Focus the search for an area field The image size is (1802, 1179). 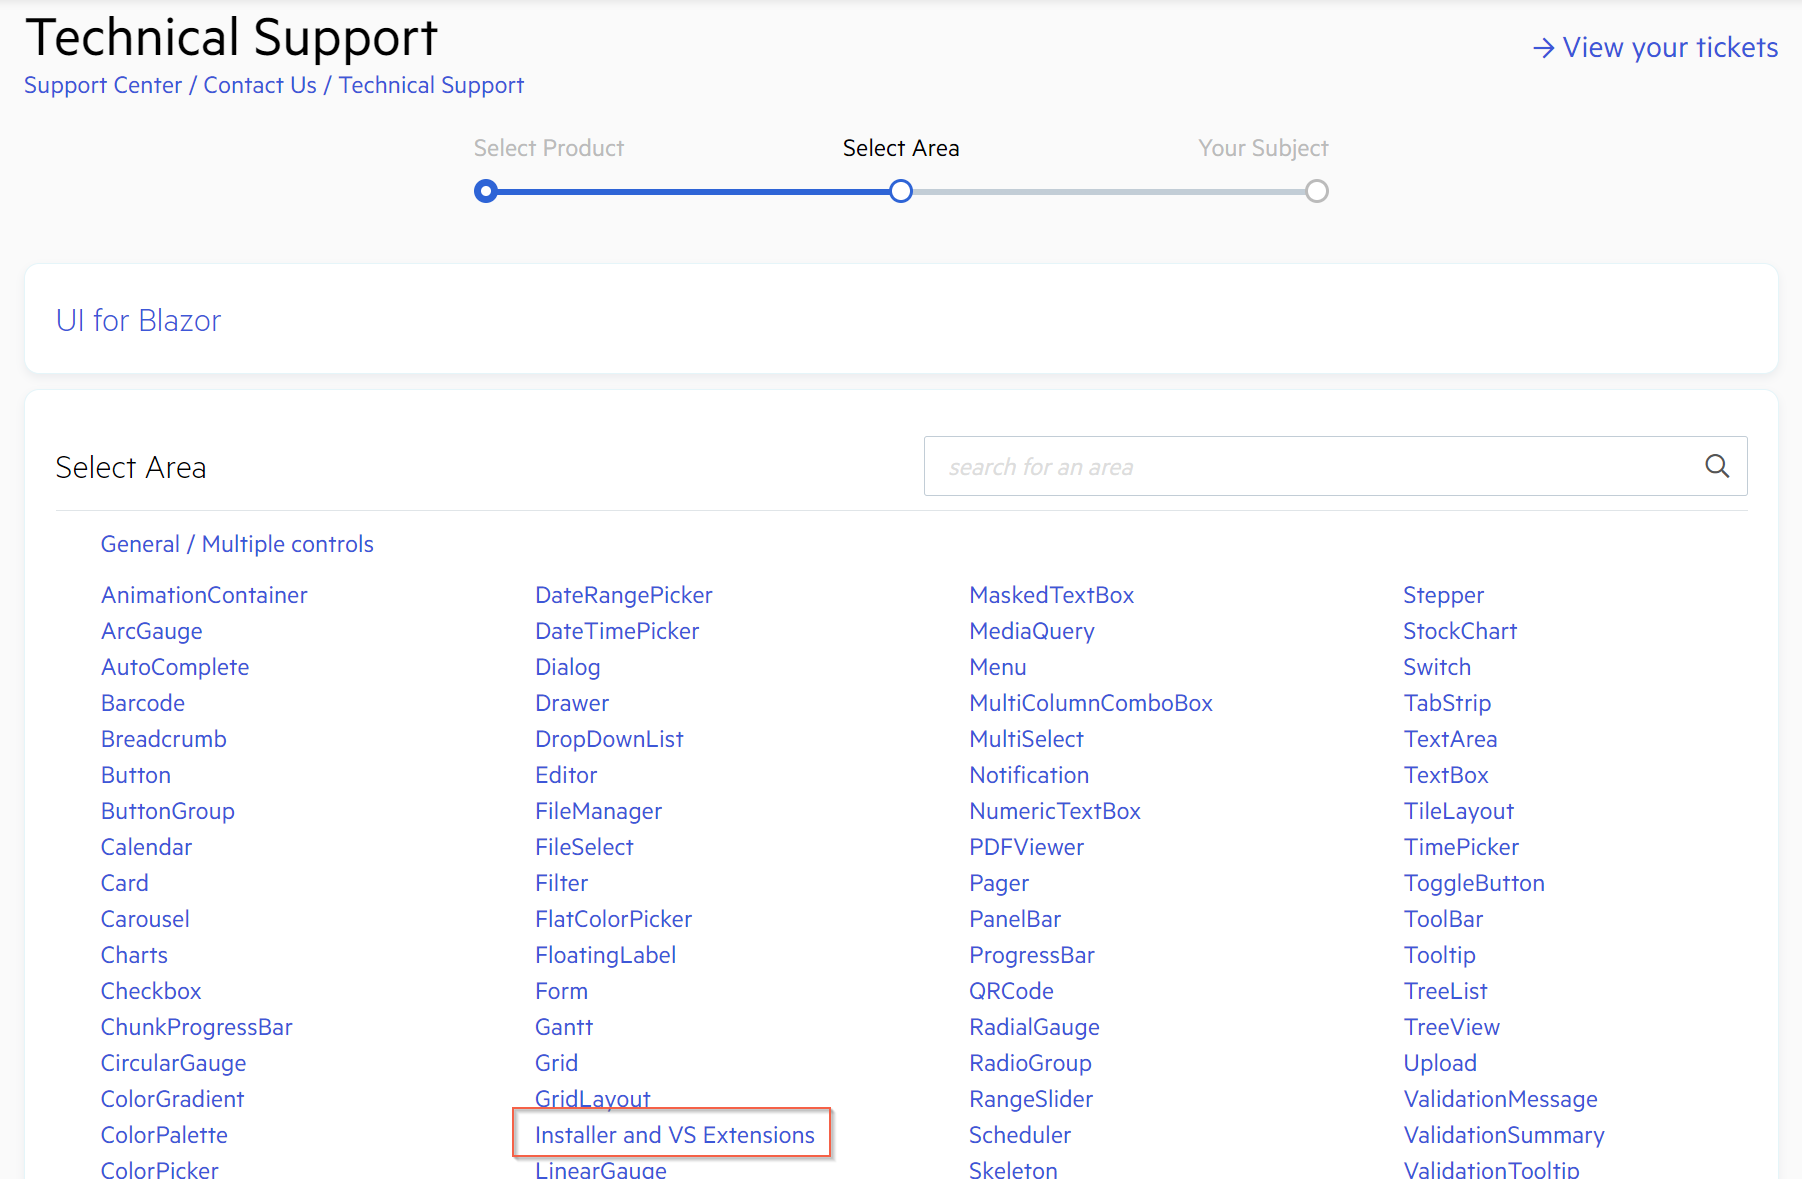(x=1335, y=466)
